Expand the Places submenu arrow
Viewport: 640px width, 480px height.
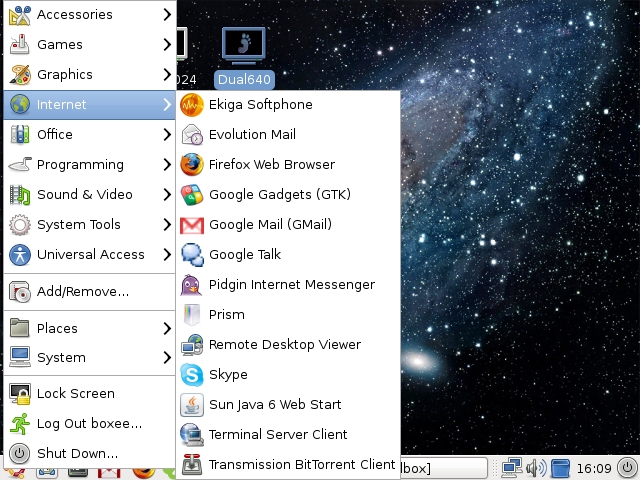pos(167,329)
